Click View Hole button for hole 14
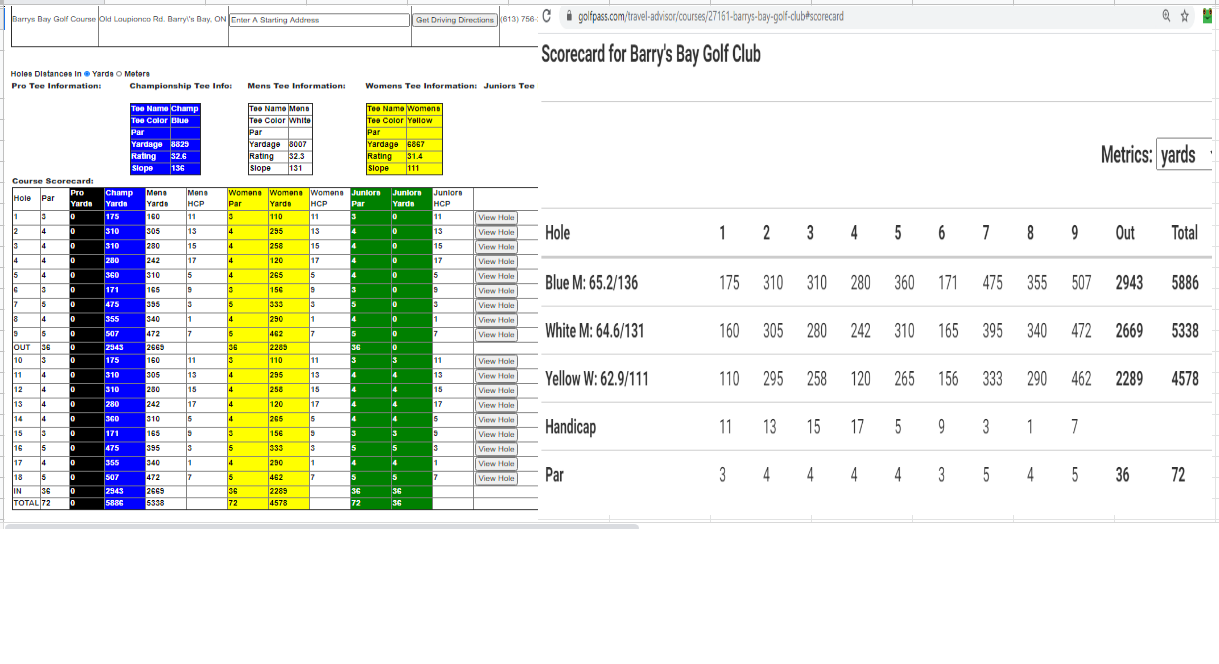The width and height of the screenshot is (1219, 664). (x=496, y=419)
